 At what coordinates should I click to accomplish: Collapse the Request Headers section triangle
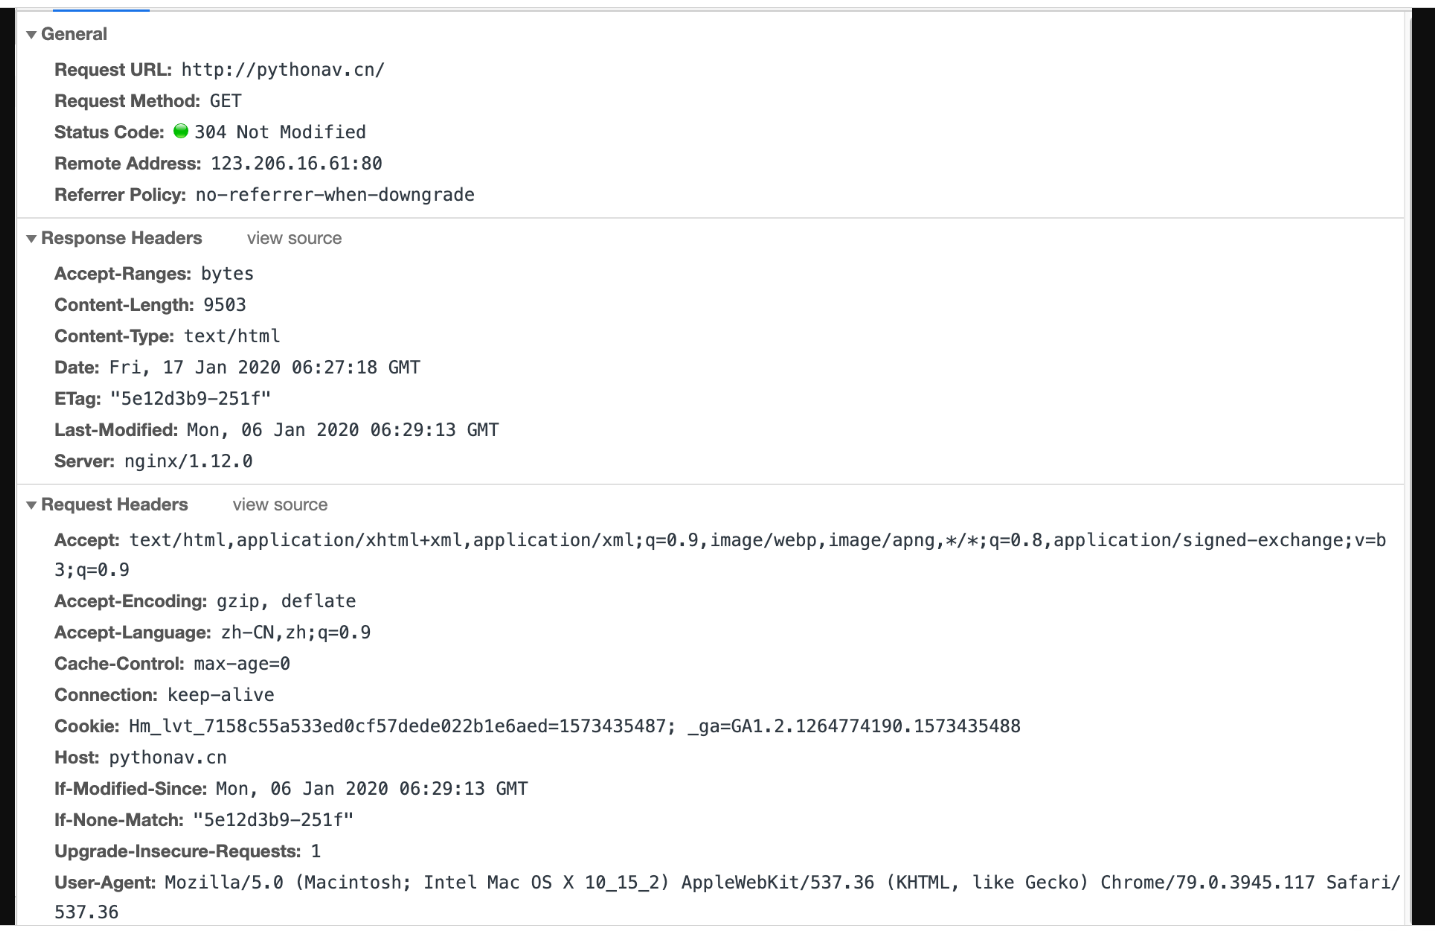pos(31,506)
